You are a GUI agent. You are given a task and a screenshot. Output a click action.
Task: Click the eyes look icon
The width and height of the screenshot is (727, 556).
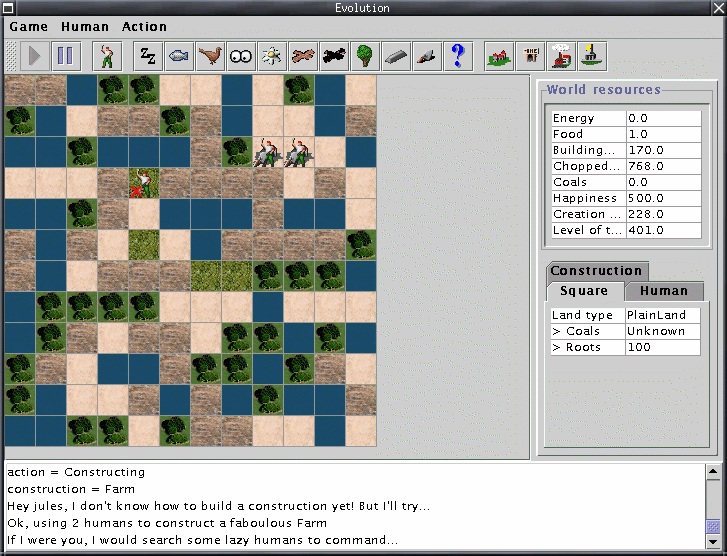click(x=241, y=56)
